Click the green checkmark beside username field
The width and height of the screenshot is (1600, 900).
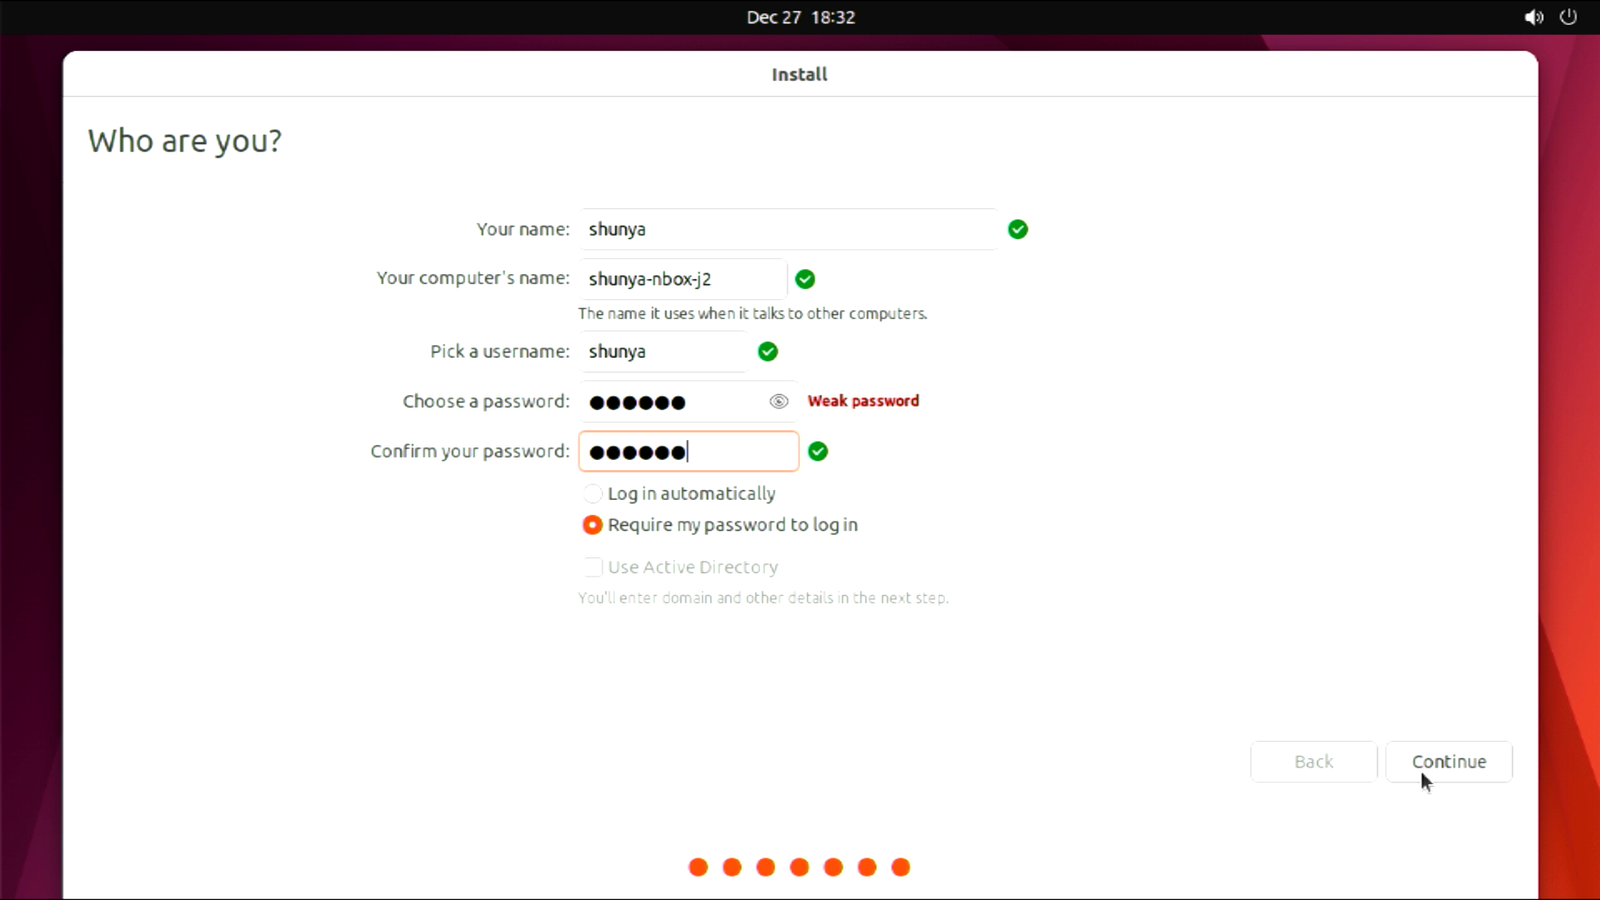tap(768, 352)
